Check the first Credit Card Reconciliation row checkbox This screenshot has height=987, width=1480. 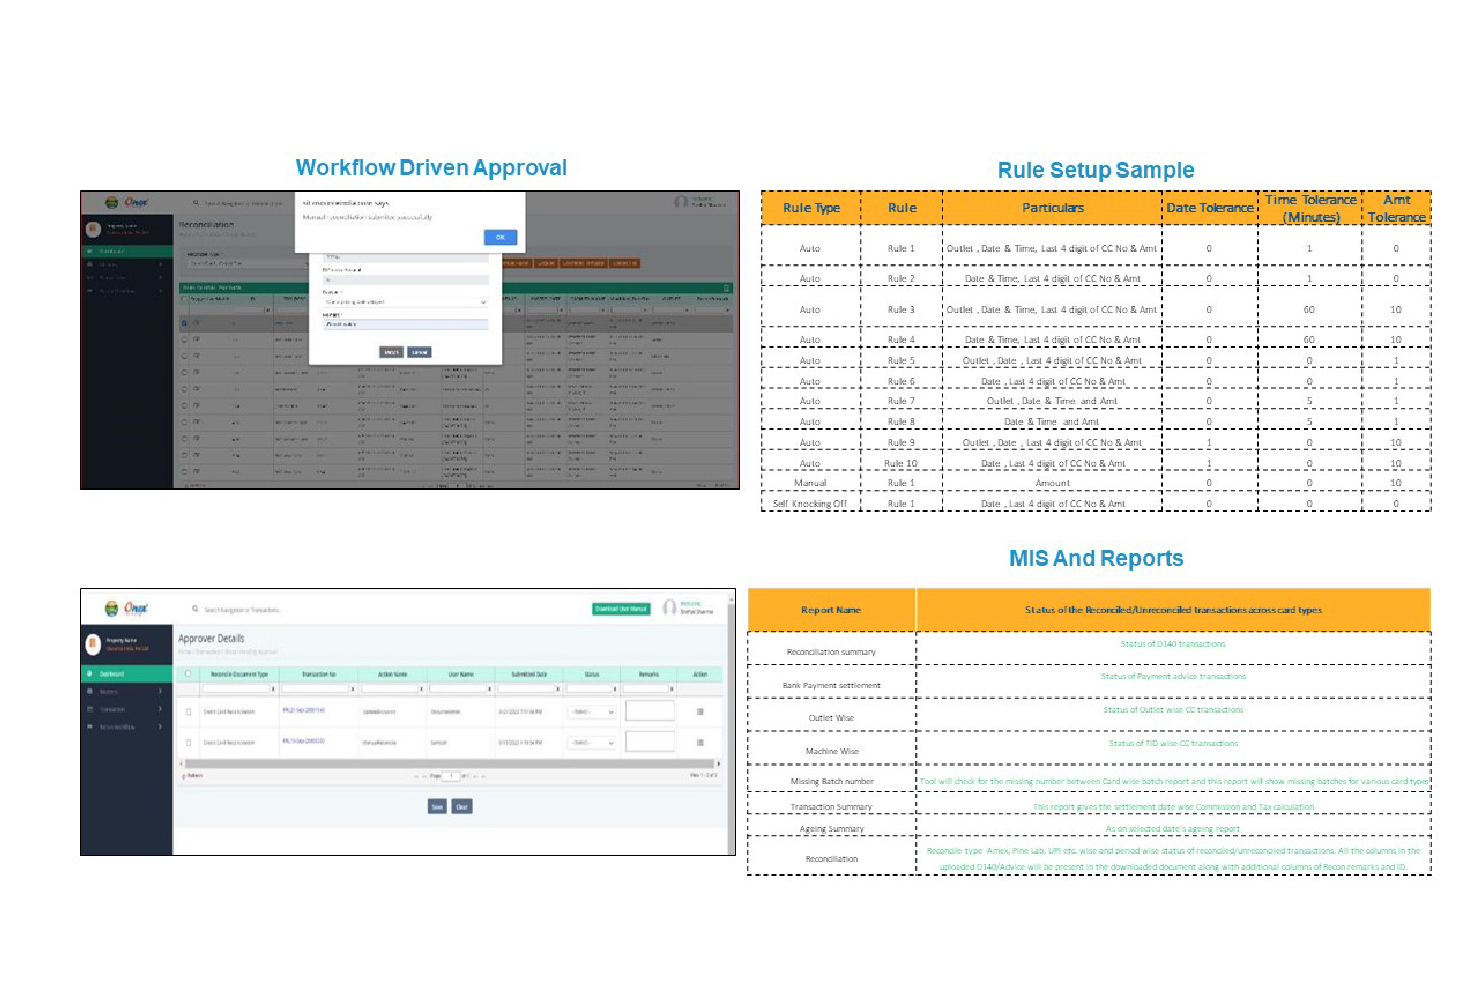(x=189, y=712)
